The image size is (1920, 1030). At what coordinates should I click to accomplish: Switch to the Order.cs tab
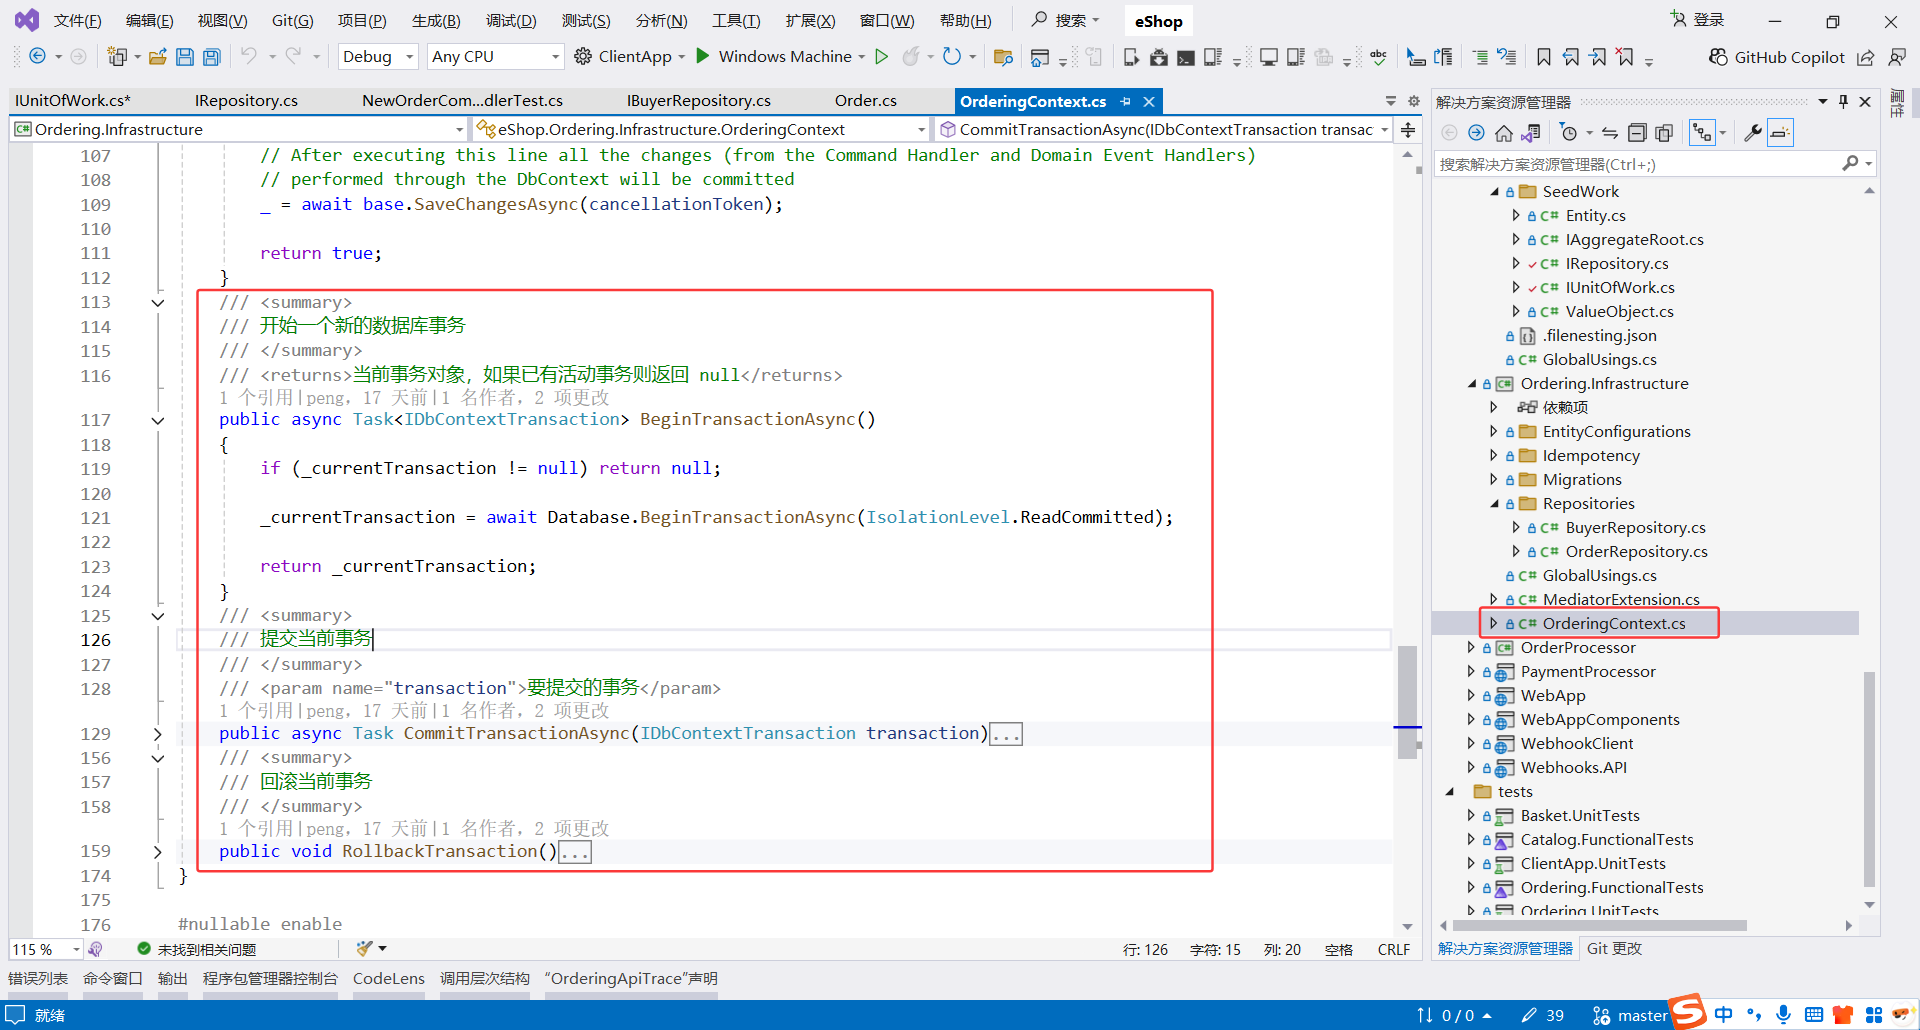[x=866, y=101]
